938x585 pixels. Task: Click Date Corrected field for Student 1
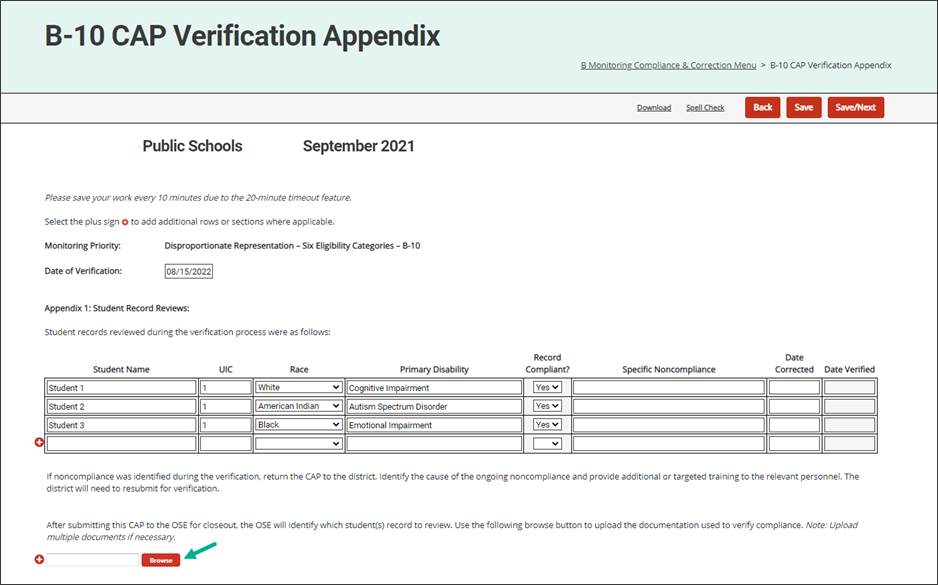coord(794,388)
